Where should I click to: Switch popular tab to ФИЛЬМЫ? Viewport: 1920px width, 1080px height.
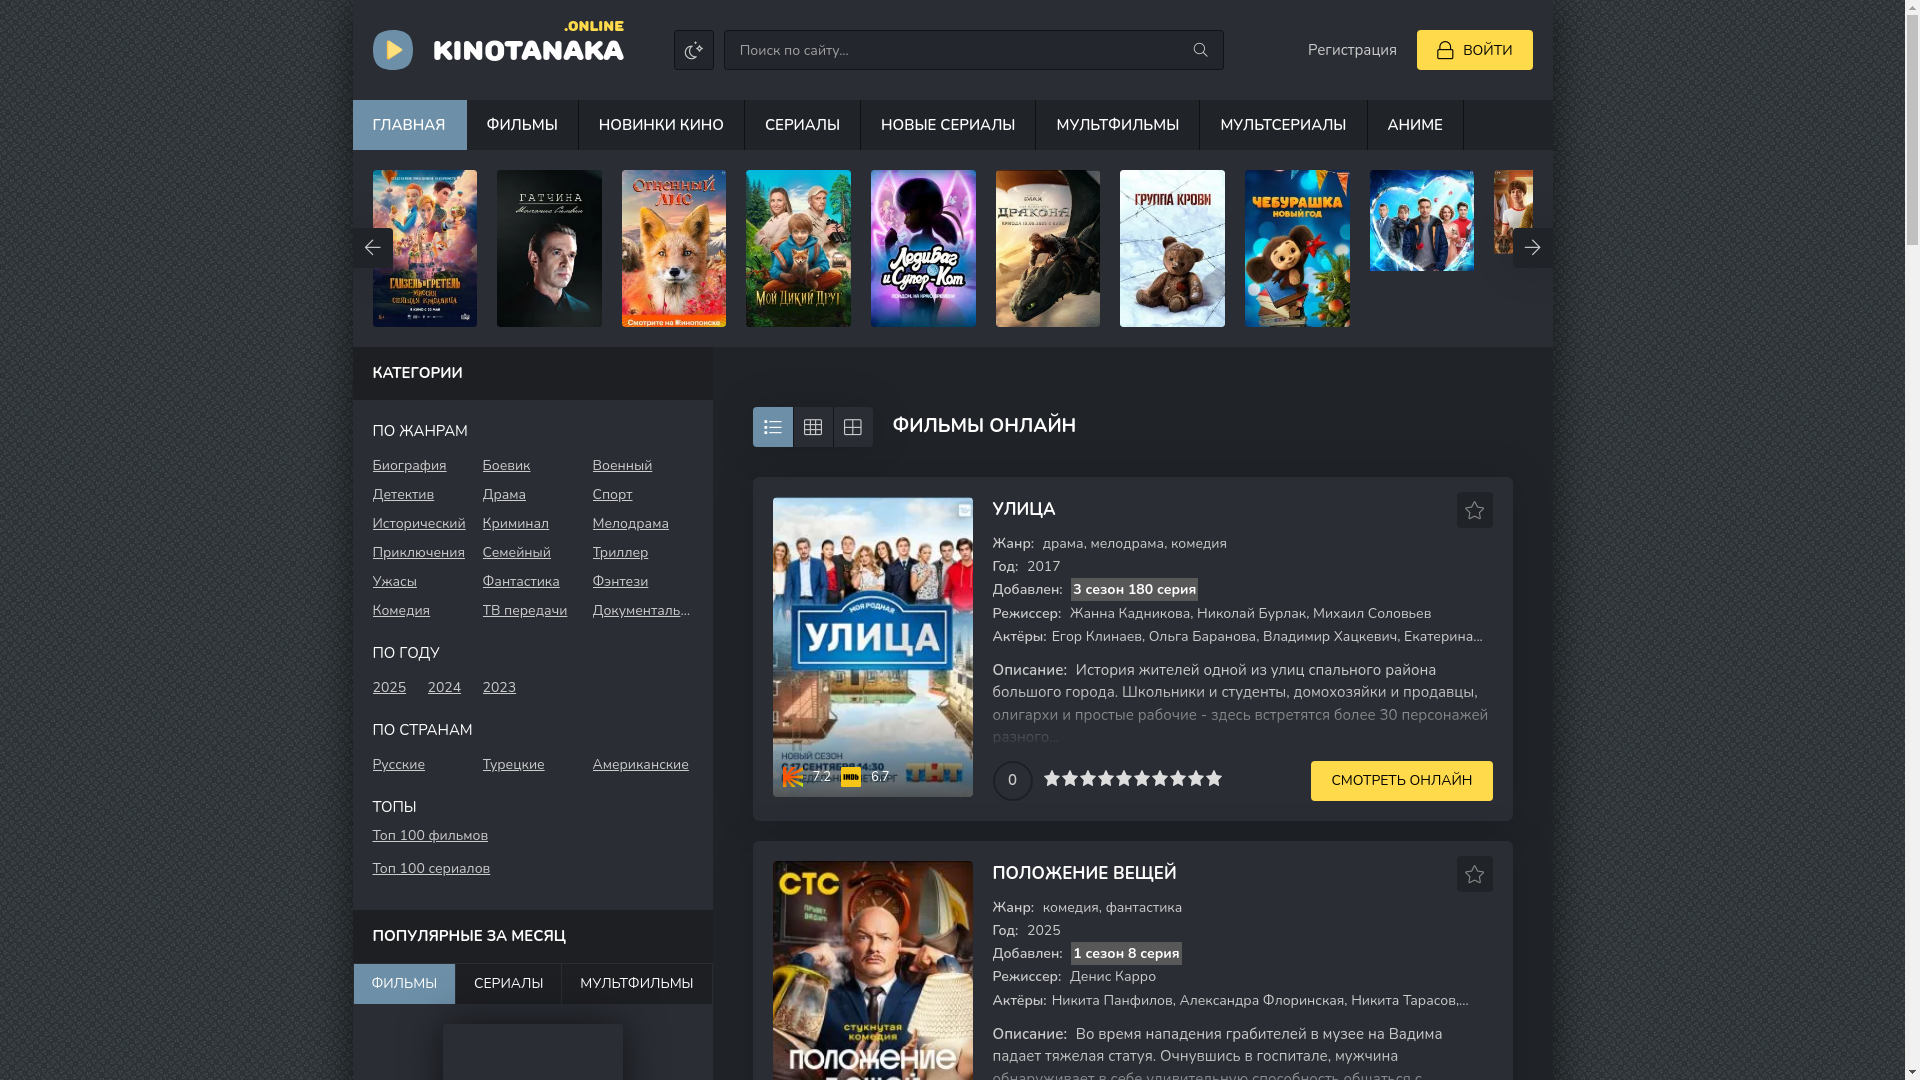click(x=404, y=984)
